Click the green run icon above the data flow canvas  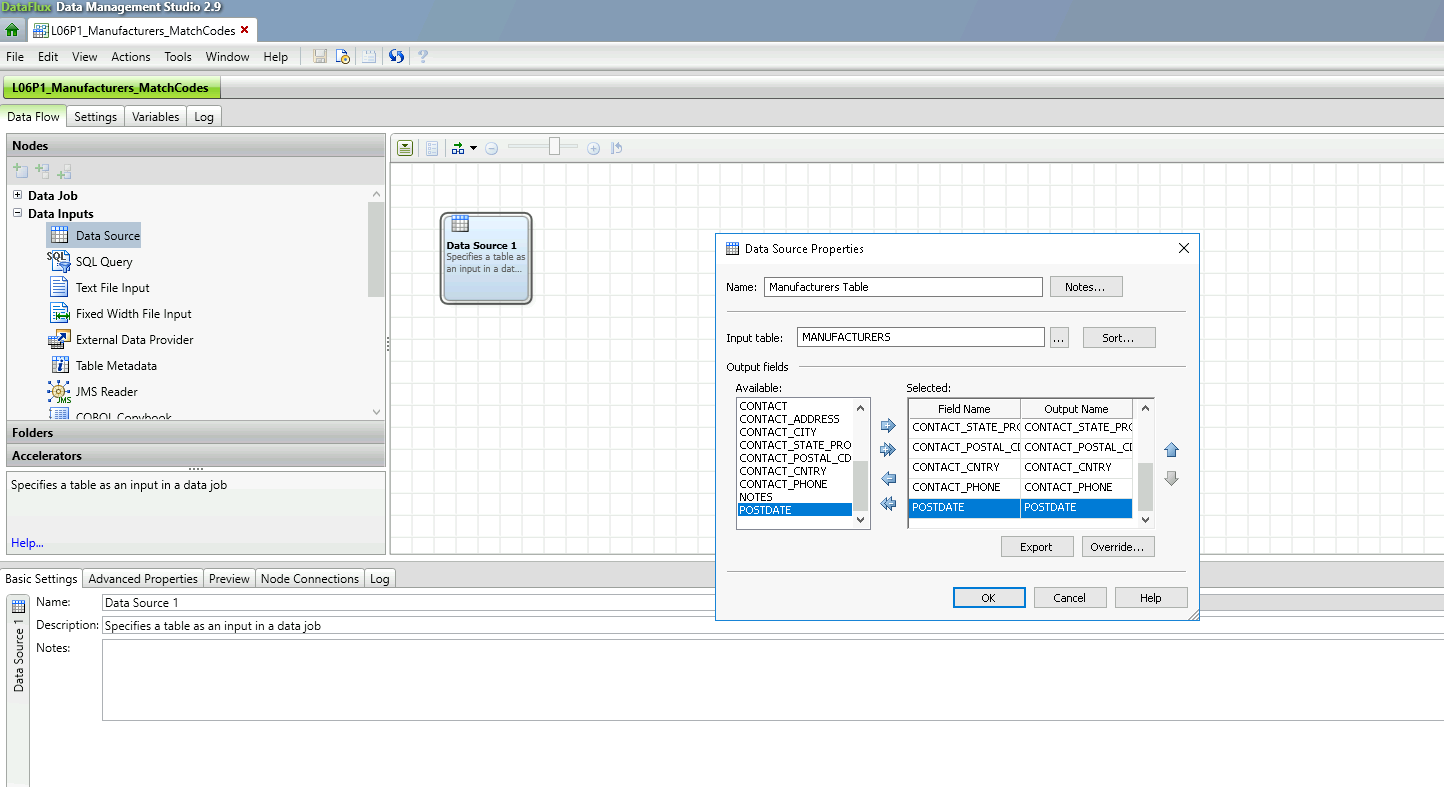pyautogui.click(x=404, y=148)
